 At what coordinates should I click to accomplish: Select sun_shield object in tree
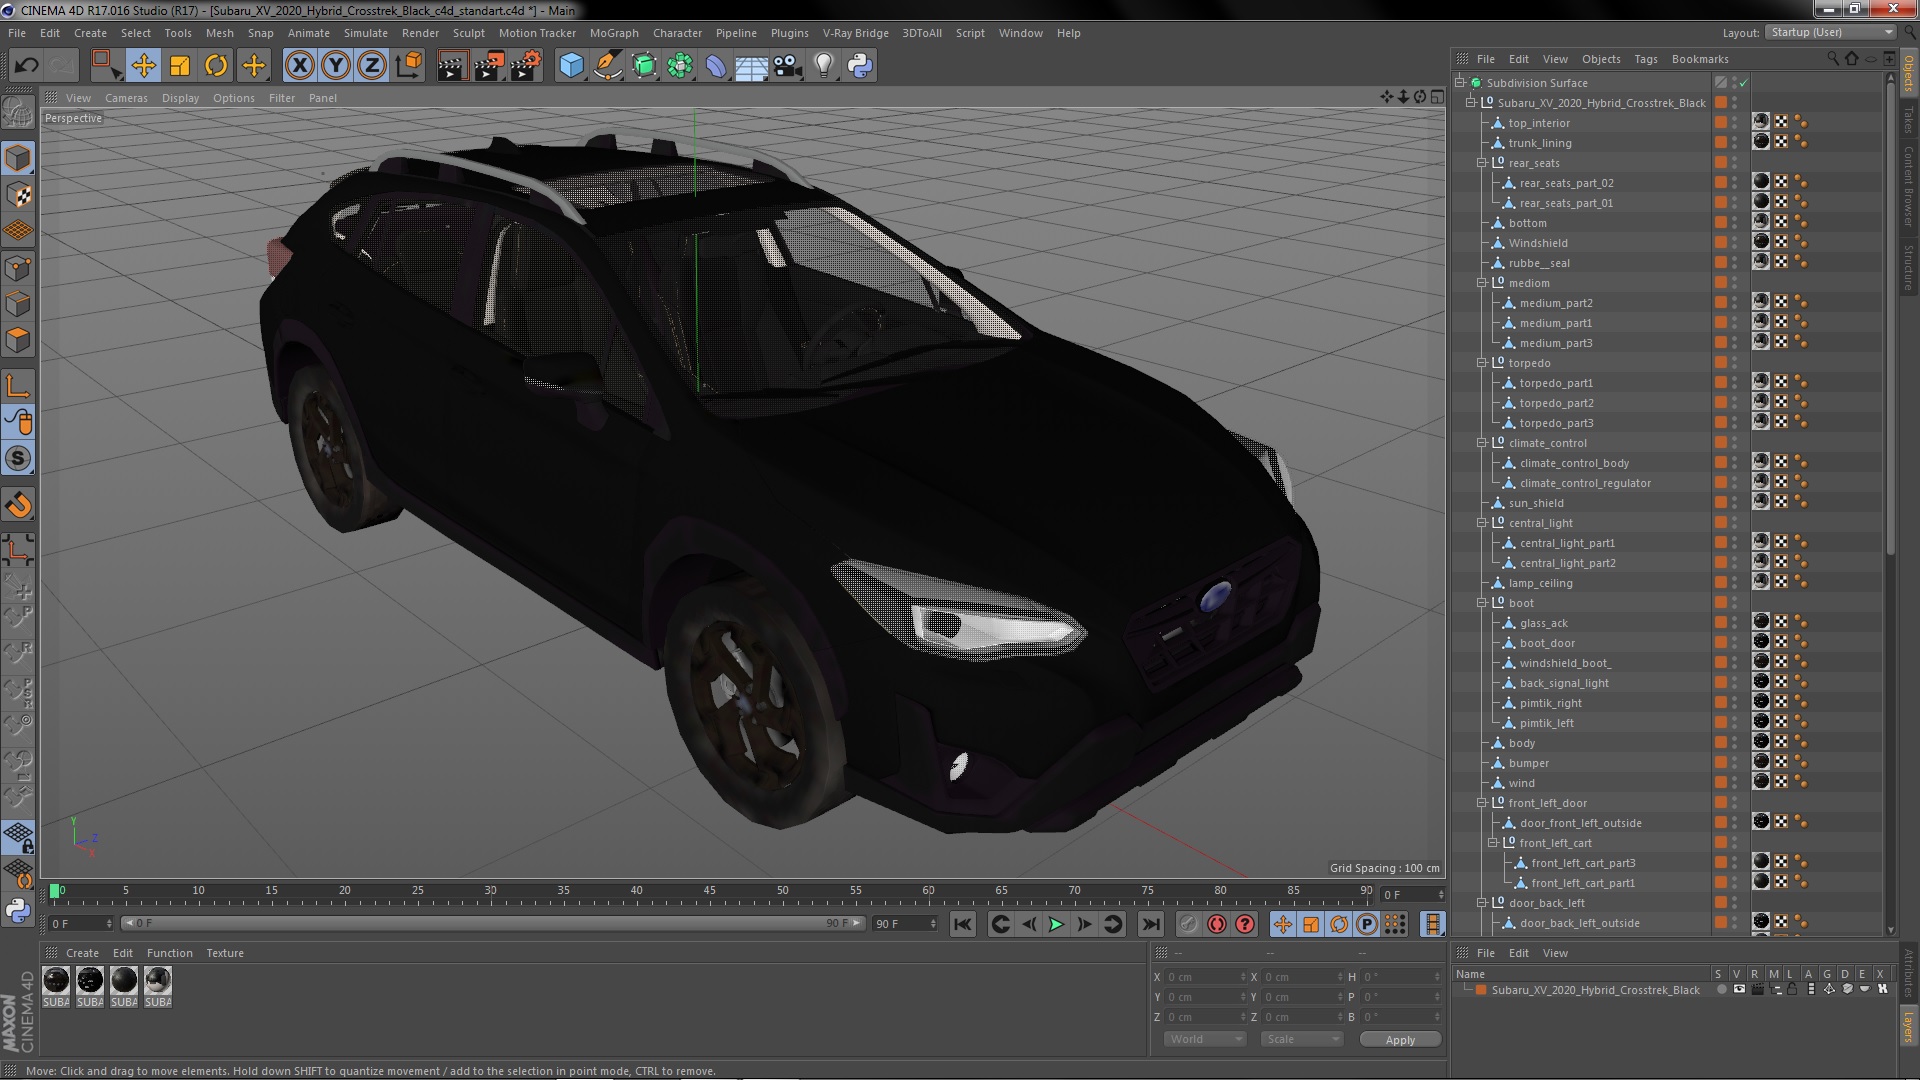point(1536,503)
